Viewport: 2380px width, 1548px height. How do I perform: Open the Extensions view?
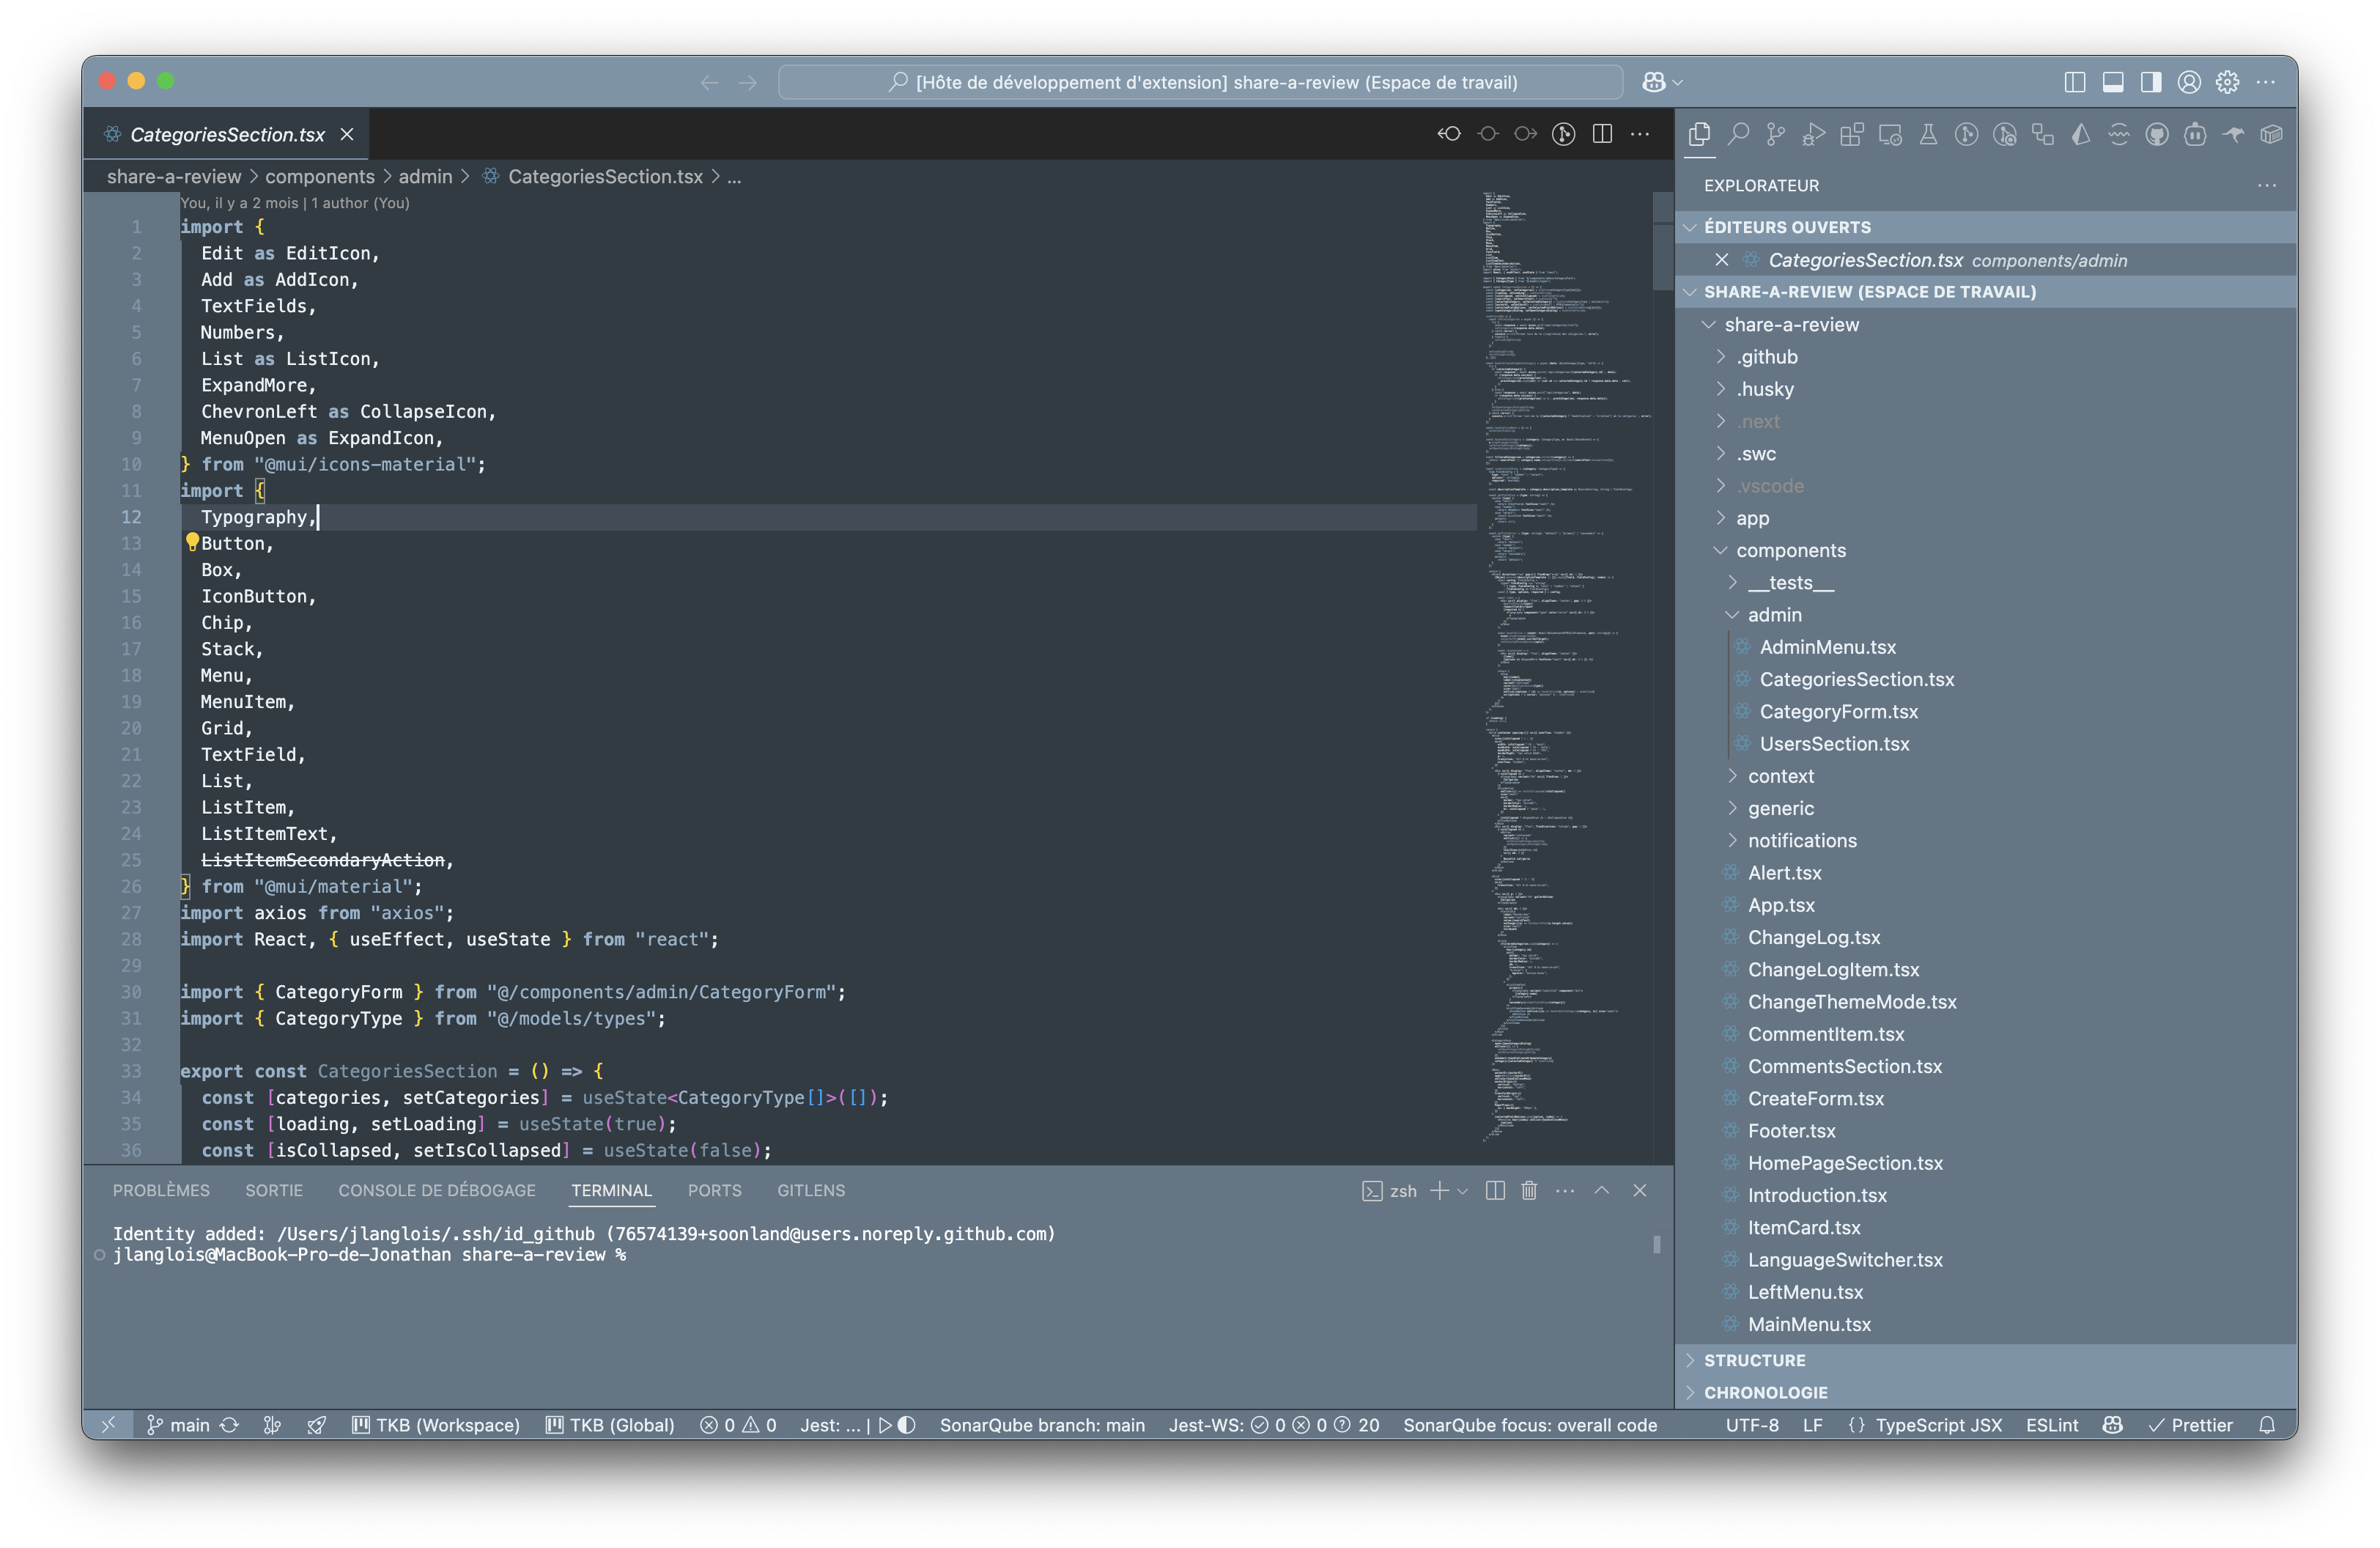1852,134
